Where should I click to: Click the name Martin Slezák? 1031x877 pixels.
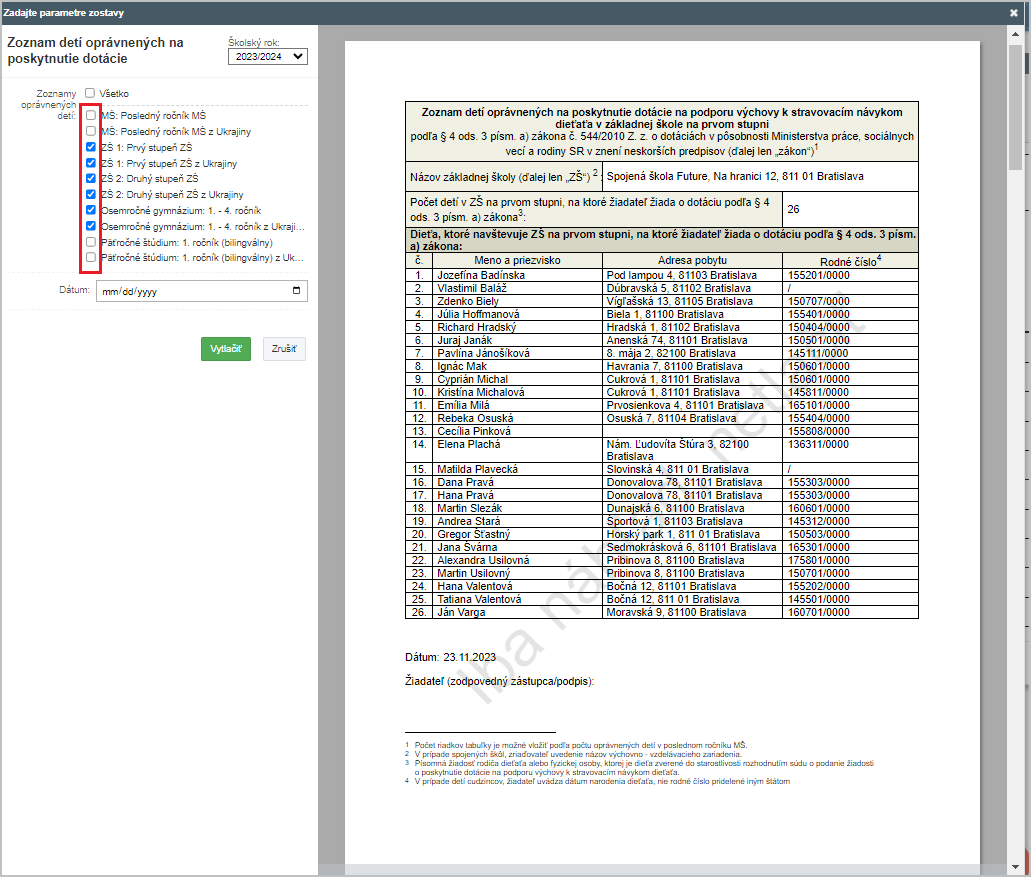[469, 508]
